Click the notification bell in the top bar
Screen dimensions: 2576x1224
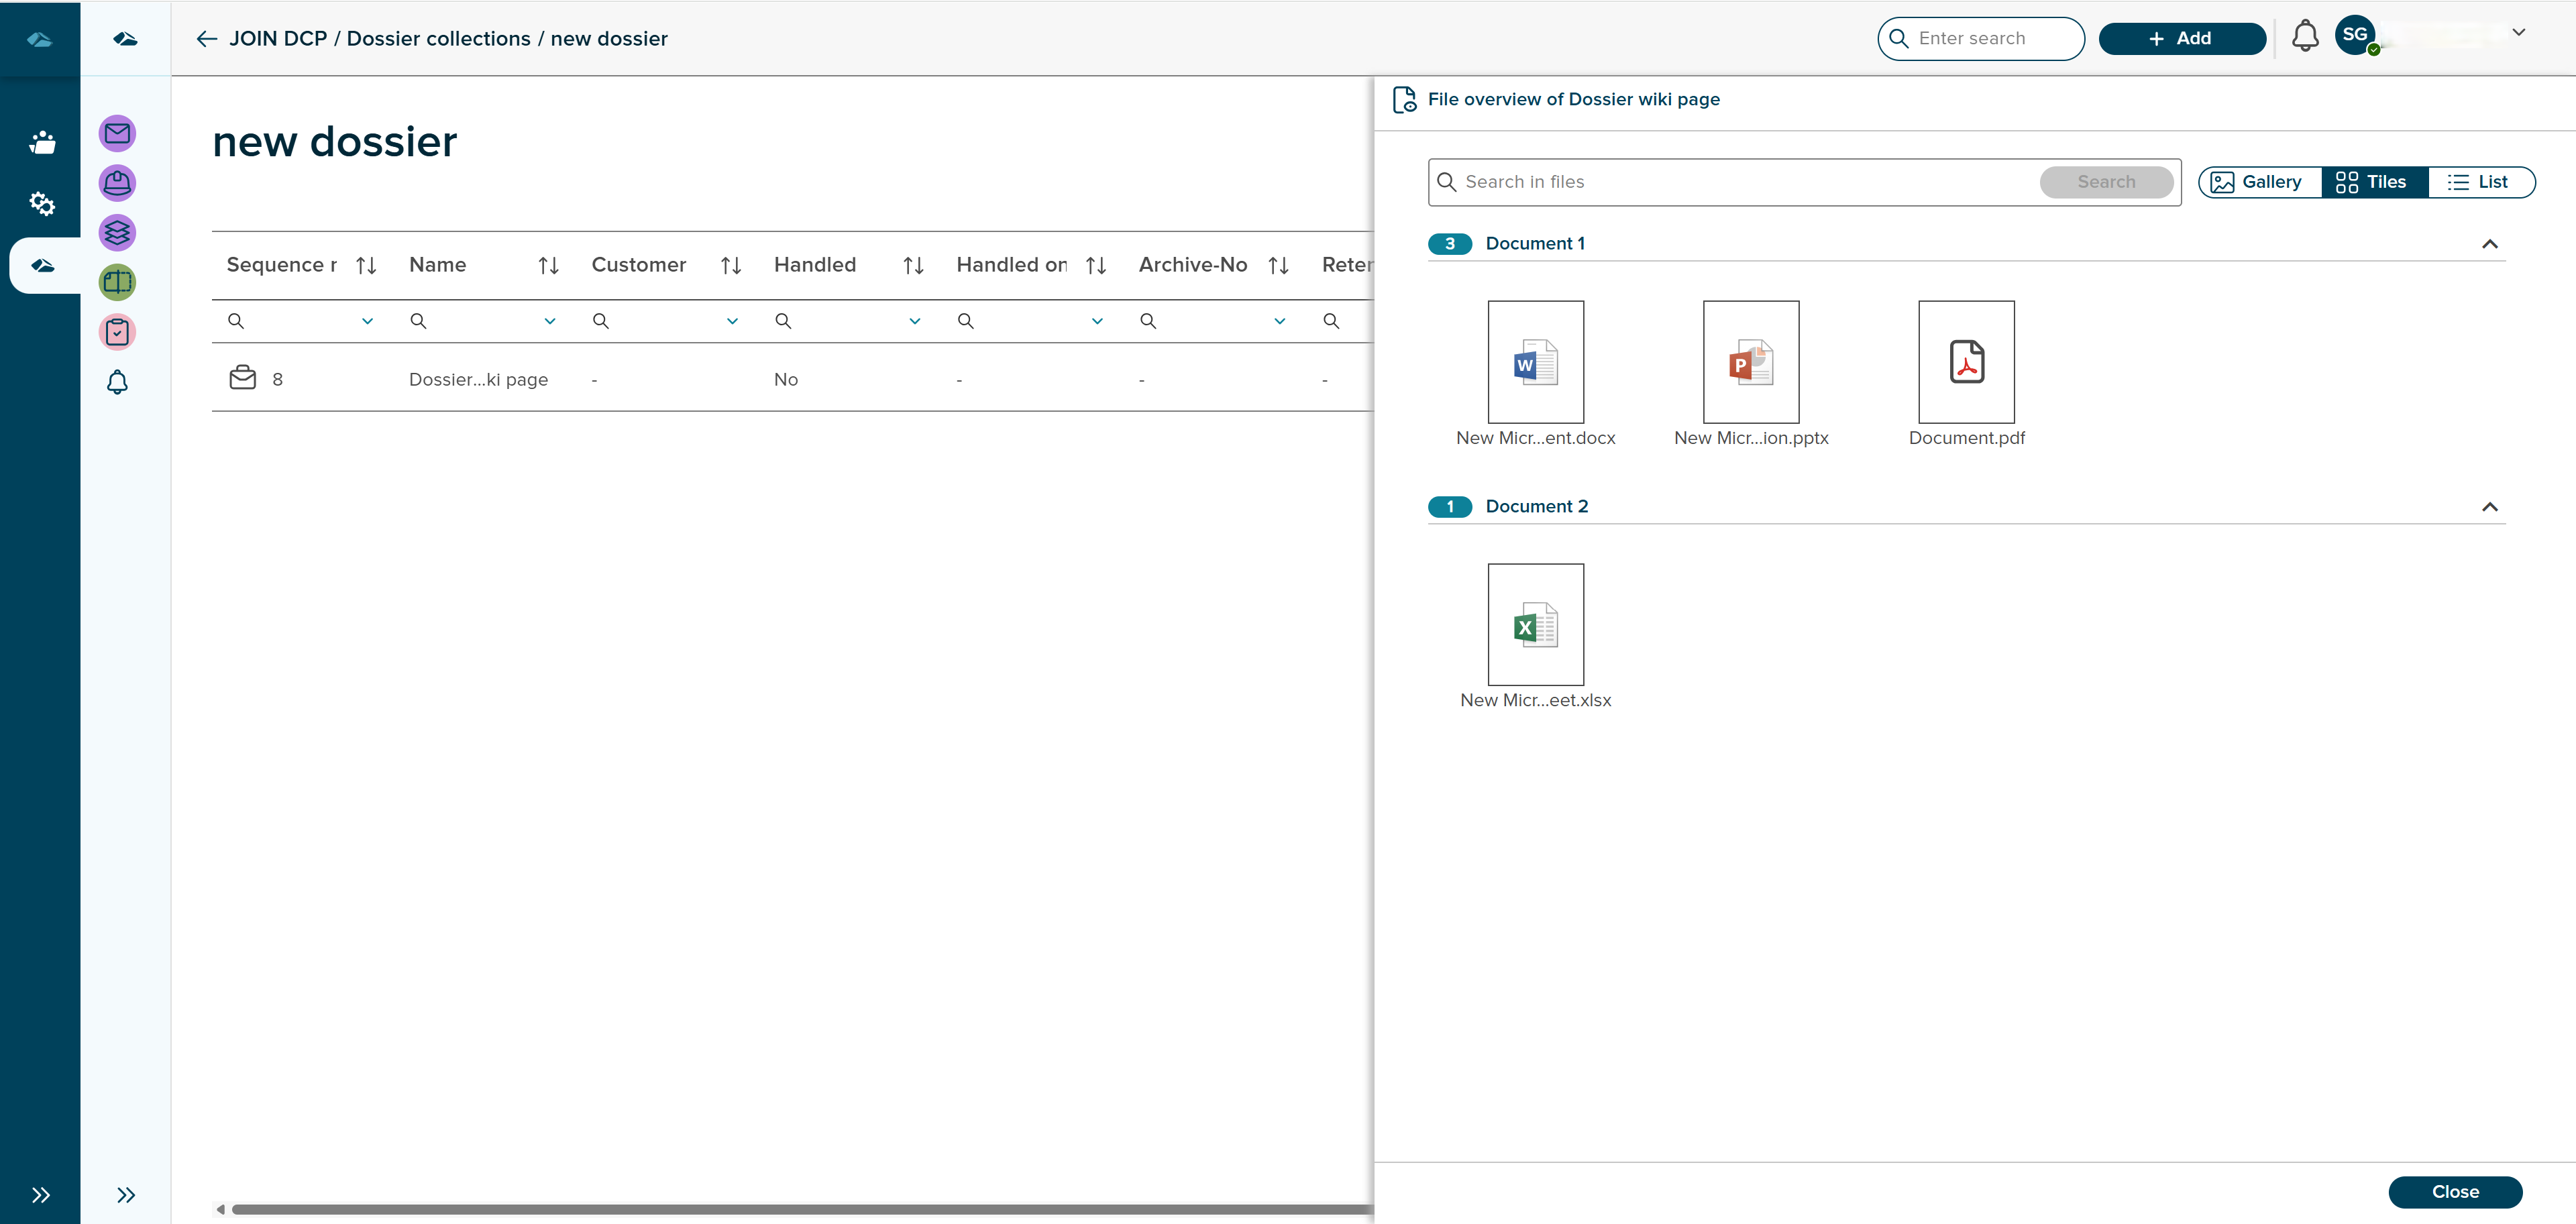[2305, 38]
